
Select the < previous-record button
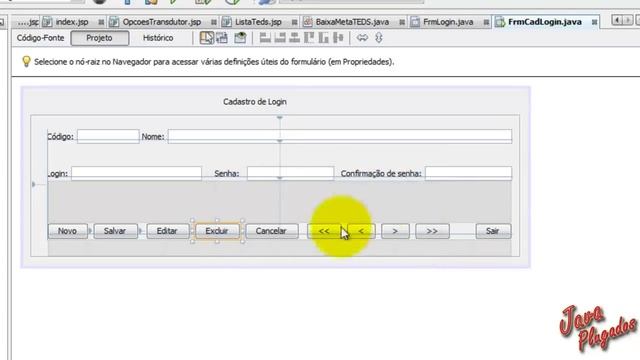361,231
